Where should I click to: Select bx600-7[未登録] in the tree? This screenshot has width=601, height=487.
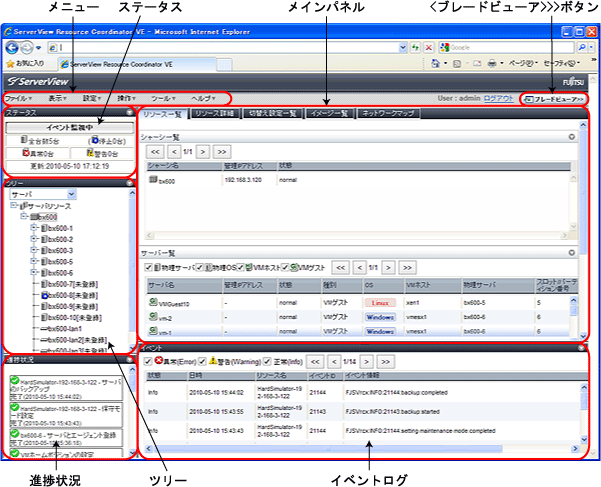[x=73, y=284]
